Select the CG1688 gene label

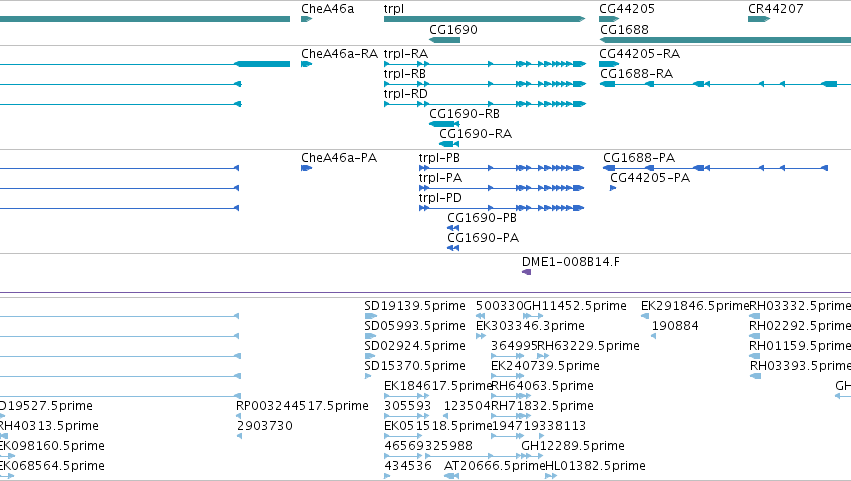tap(624, 29)
